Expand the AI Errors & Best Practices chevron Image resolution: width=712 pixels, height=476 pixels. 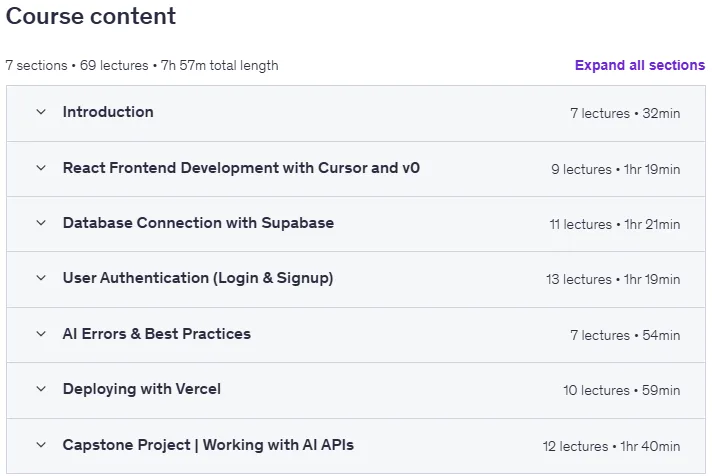[x=41, y=334]
